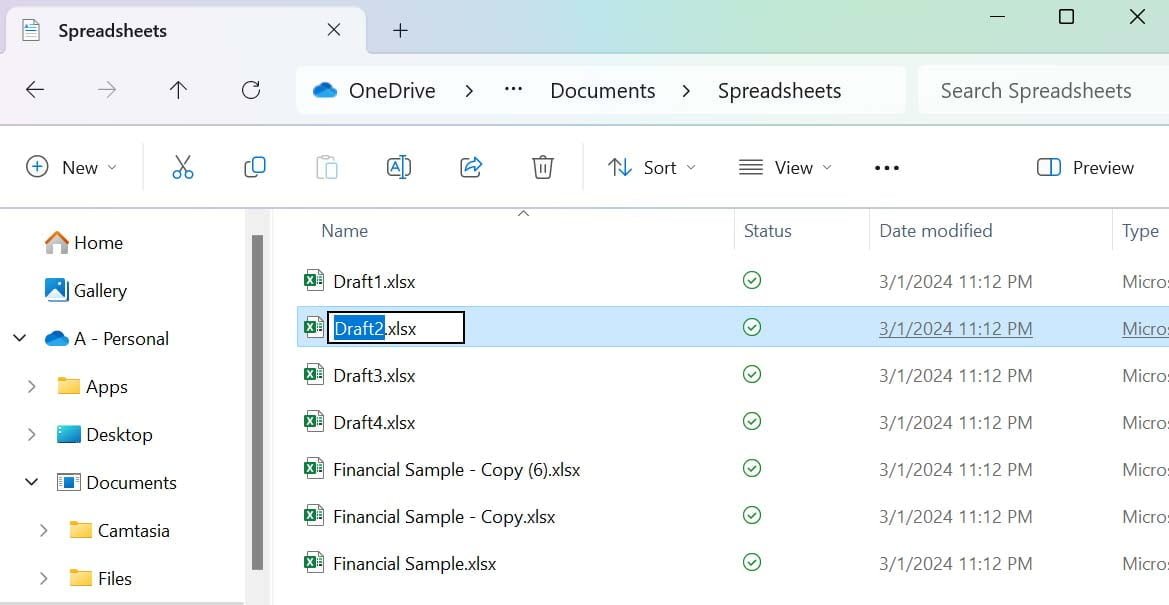The width and height of the screenshot is (1169, 605).
Task: Open a new File Explorer tab
Action: pos(400,30)
